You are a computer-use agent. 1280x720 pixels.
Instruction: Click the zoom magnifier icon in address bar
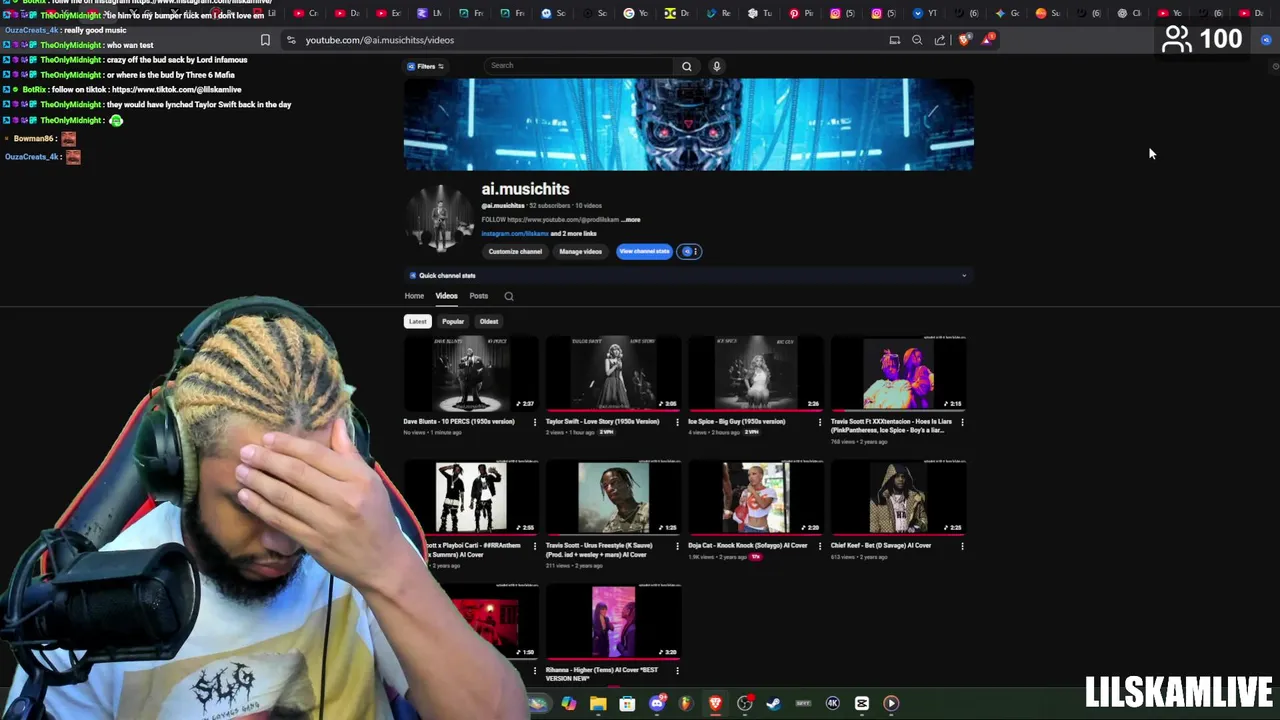(x=917, y=40)
